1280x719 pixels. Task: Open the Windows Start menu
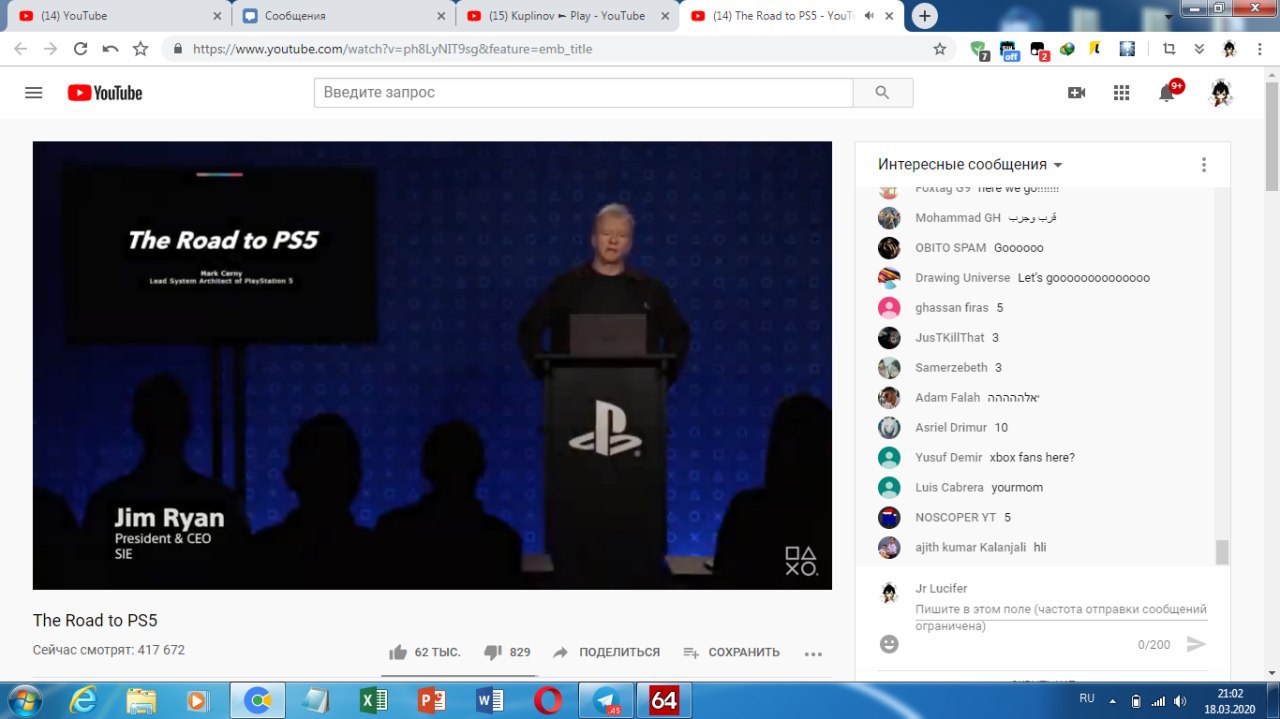pyautogui.click(x=24, y=700)
